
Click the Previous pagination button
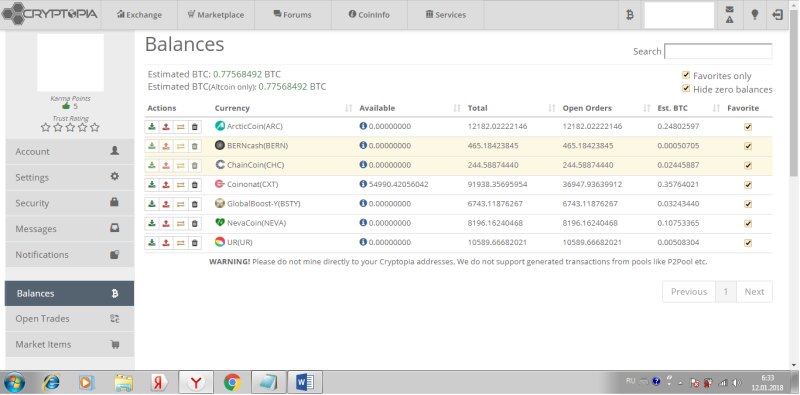click(x=689, y=291)
